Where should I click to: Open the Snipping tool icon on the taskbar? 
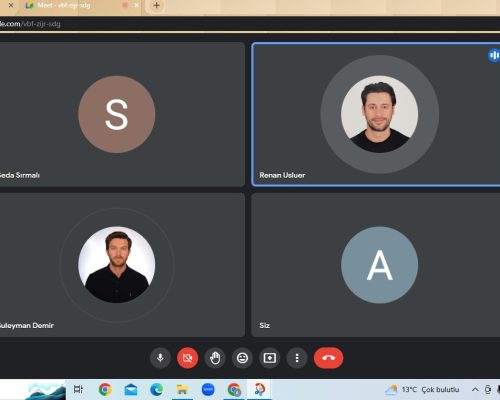(x=259, y=389)
